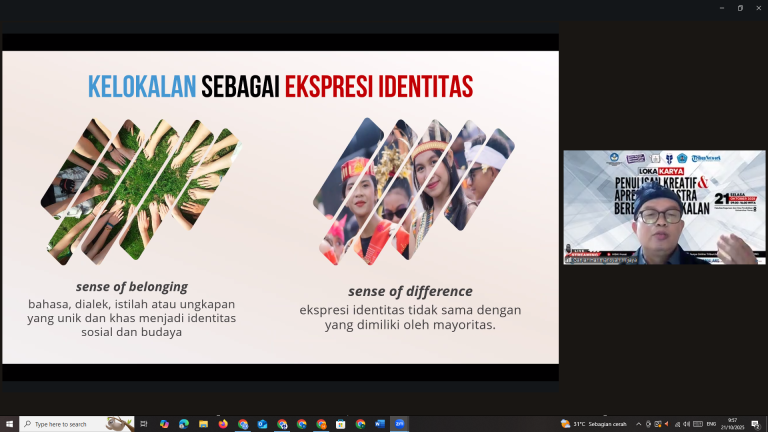Image resolution: width=768 pixels, height=432 pixels.
Task: Select the active Zoom taskbar icon
Action: (400, 424)
